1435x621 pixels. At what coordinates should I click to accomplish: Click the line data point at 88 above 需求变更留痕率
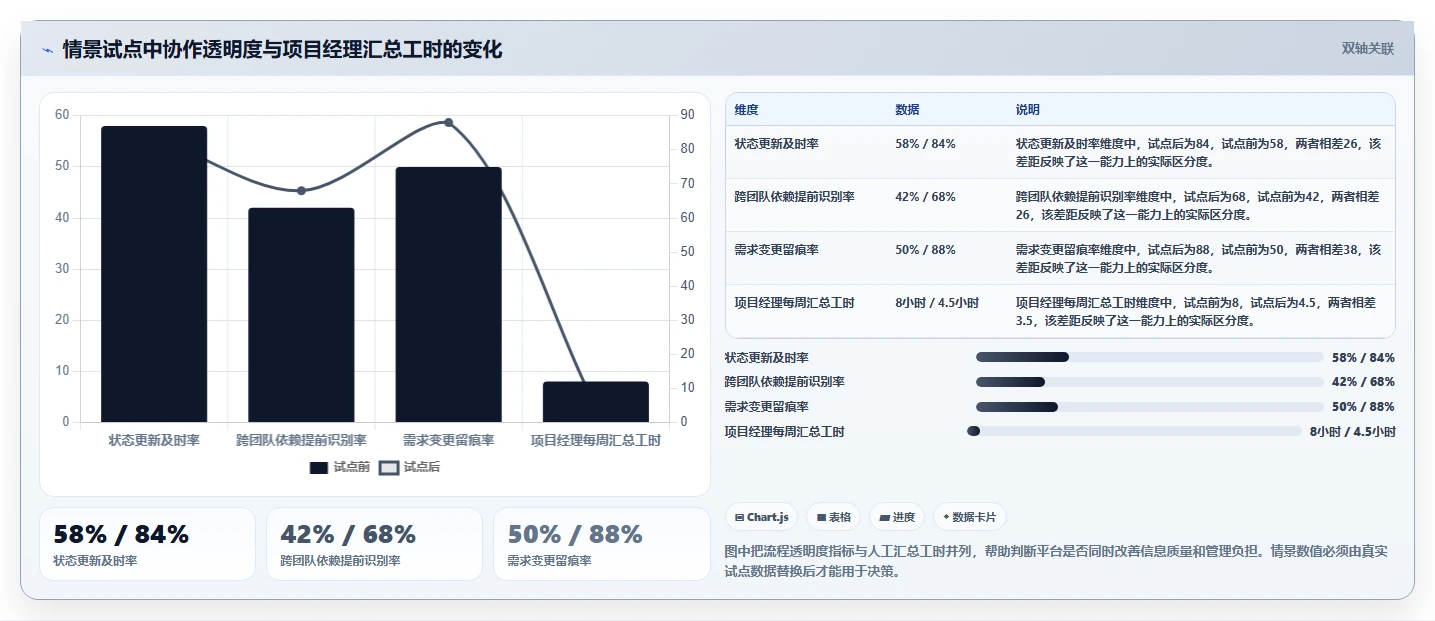pyautogui.click(x=448, y=122)
